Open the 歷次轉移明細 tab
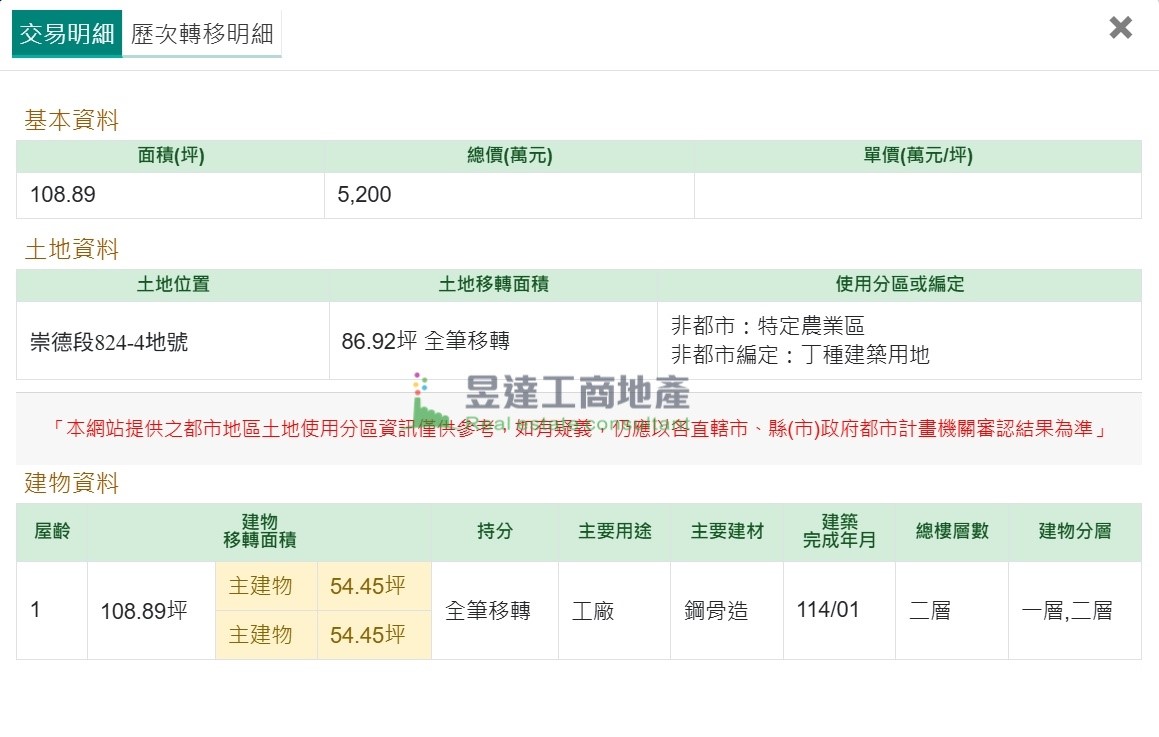The width and height of the screenshot is (1159, 737). pyautogui.click(x=202, y=34)
